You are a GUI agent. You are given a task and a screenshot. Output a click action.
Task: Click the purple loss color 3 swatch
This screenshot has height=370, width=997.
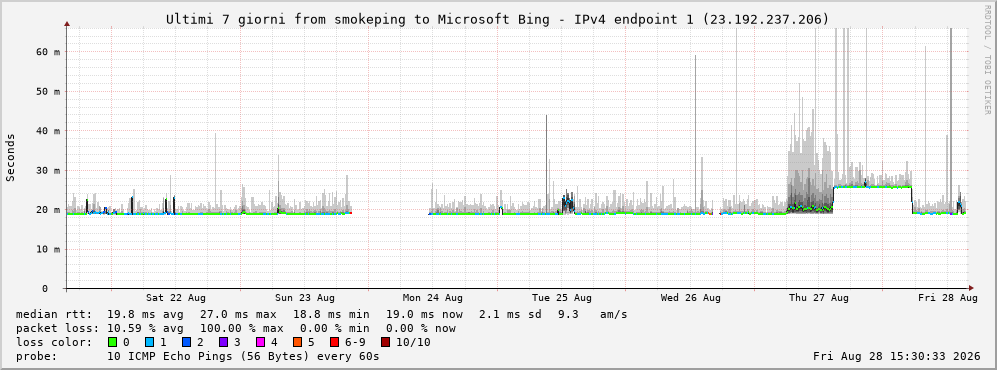[x=223, y=343]
